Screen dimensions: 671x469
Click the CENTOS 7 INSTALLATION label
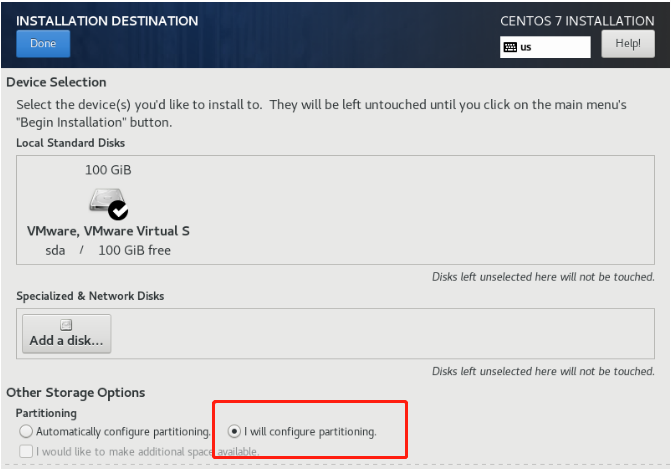pyautogui.click(x=577, y=21)
